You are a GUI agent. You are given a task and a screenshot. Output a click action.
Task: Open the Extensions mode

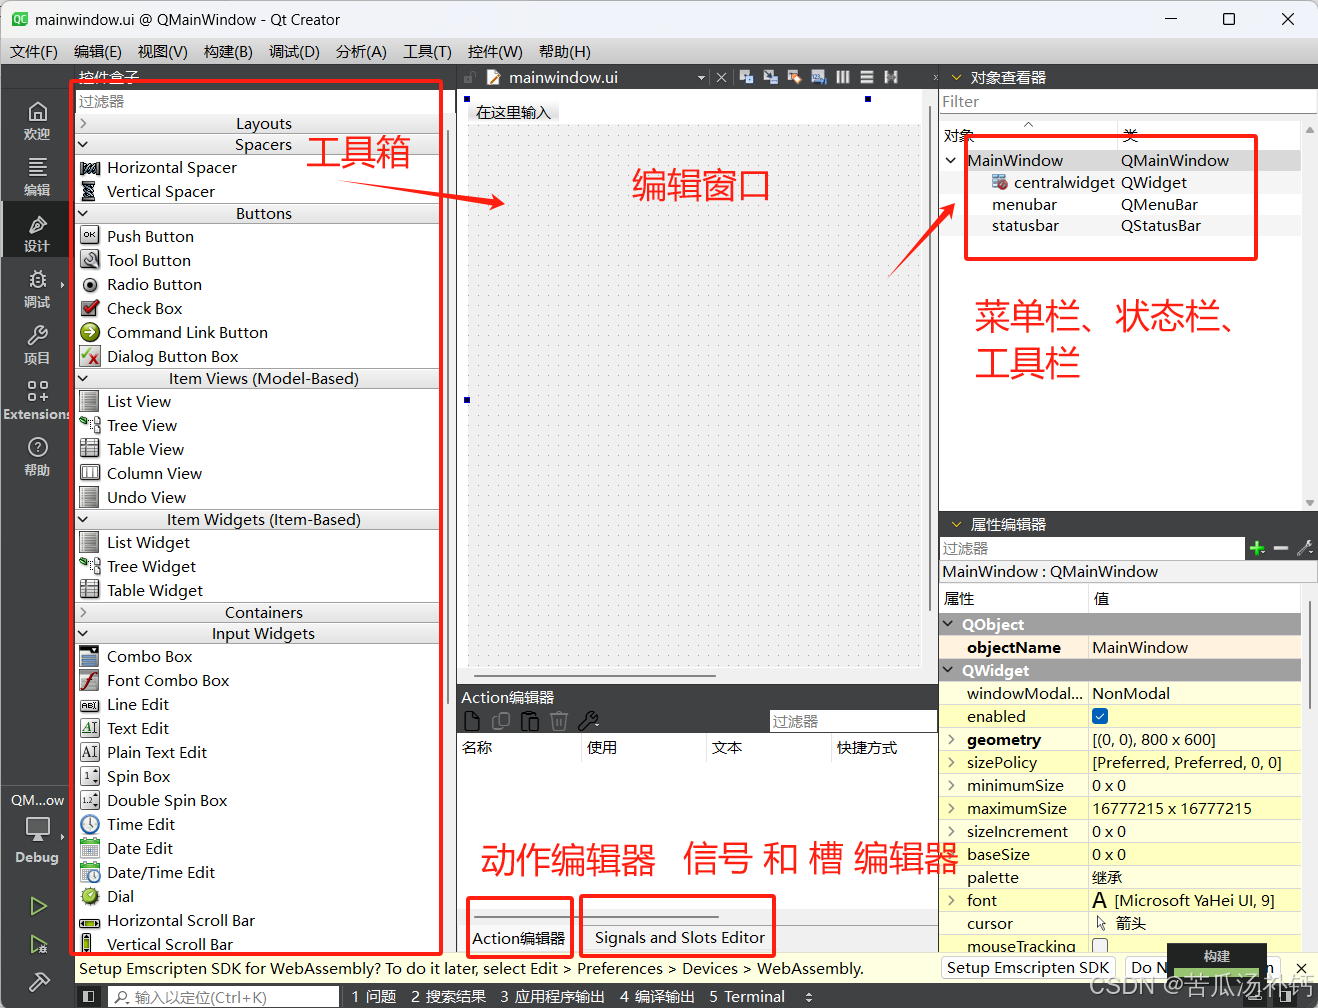tap(37, 400)
